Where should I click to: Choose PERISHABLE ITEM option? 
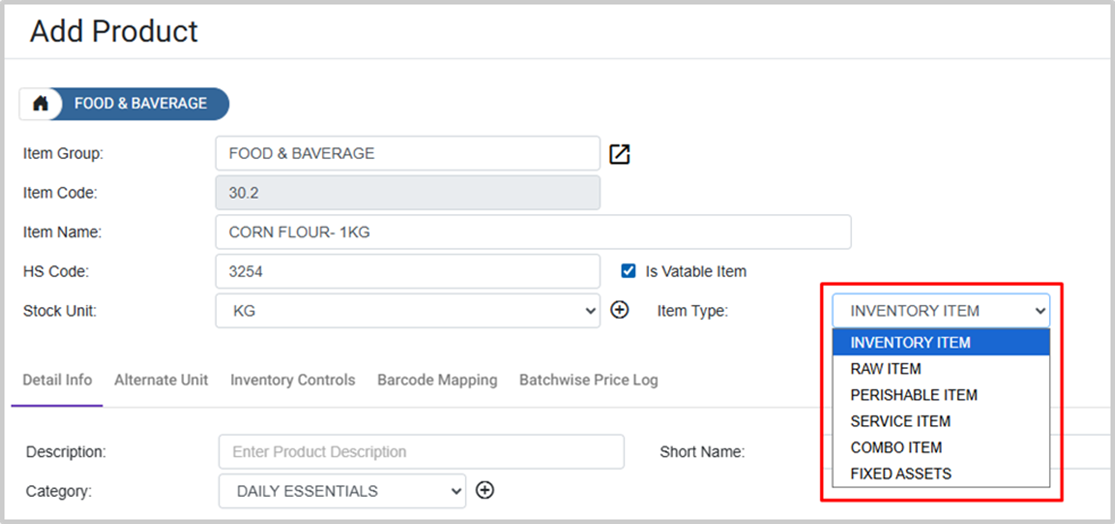(x=914, y=395)
